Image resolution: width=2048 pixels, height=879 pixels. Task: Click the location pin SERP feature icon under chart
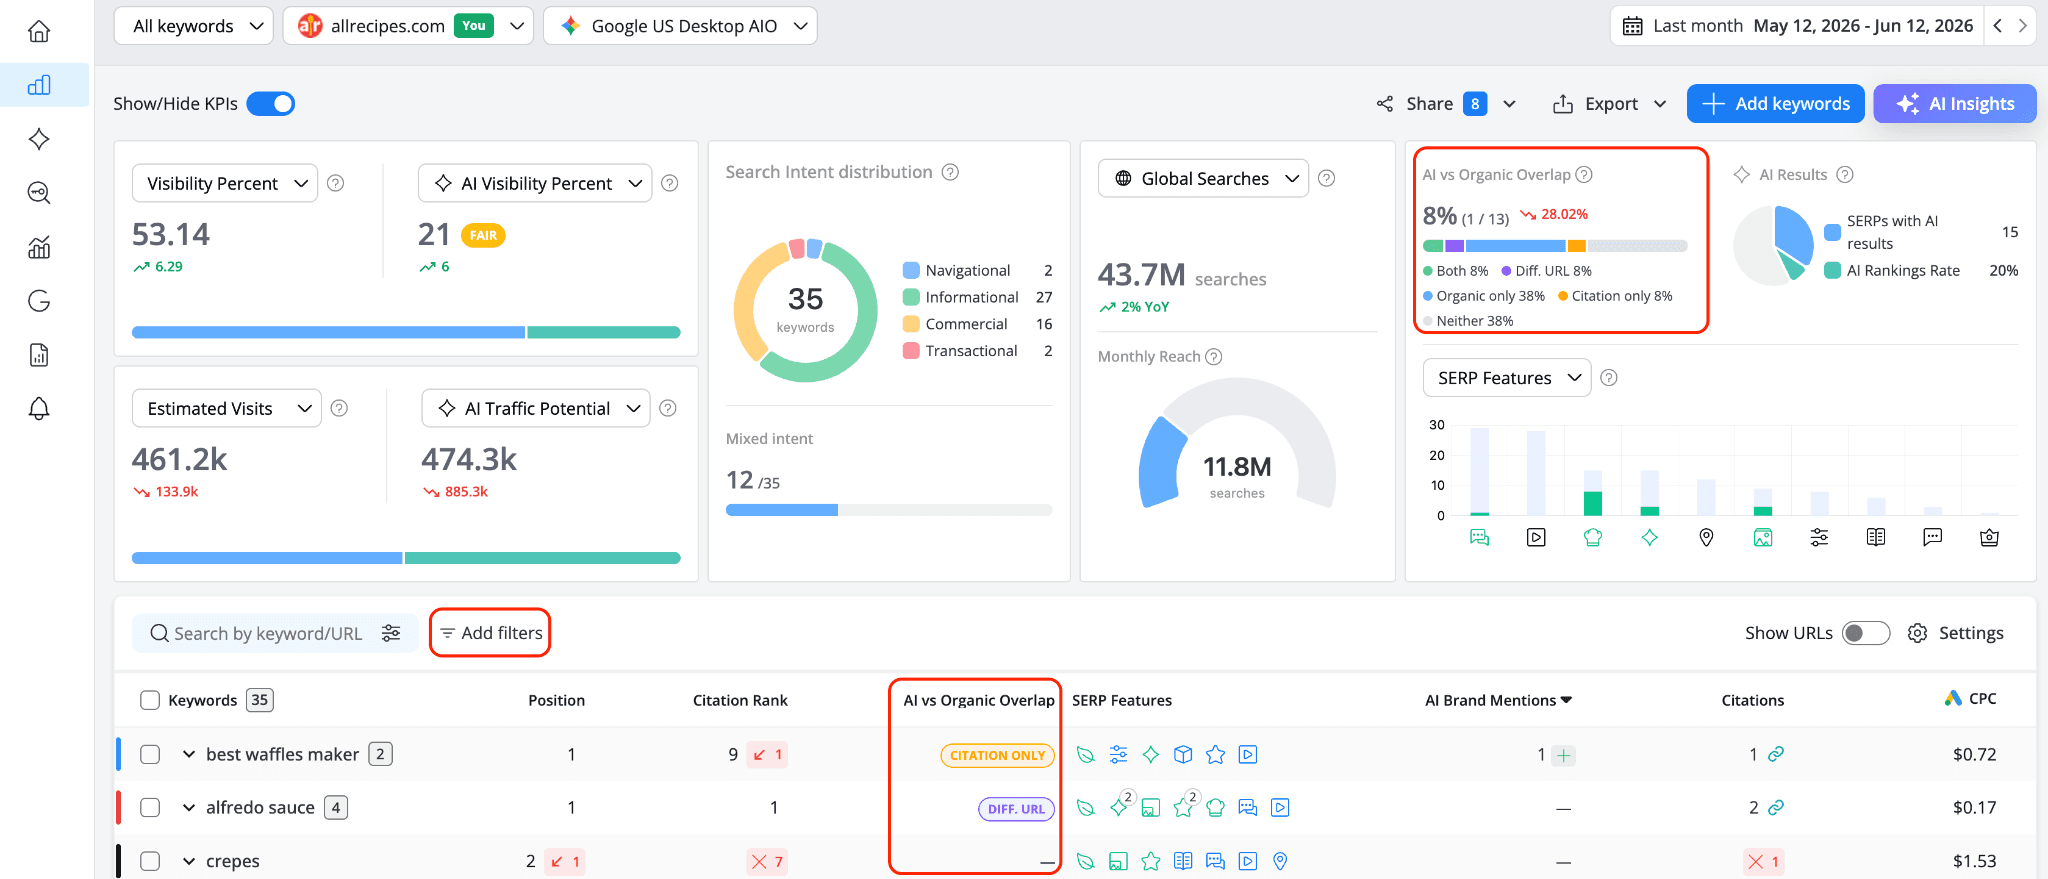click(x=1706, y=537)
